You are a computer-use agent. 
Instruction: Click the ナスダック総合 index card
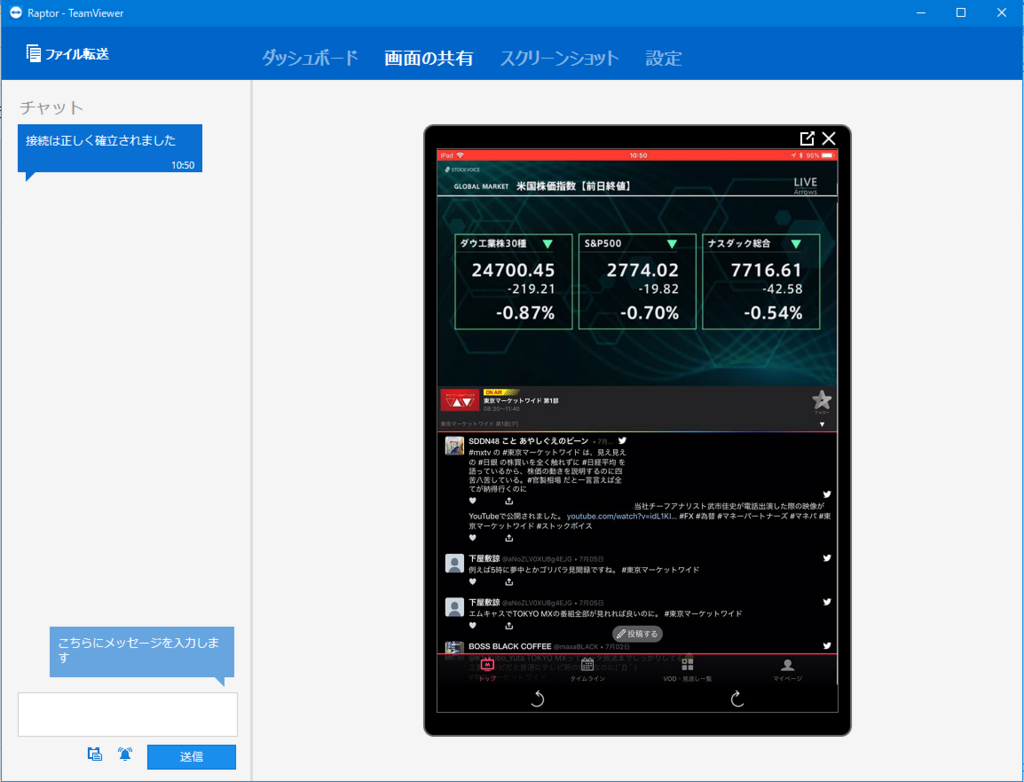click(761, 282)
